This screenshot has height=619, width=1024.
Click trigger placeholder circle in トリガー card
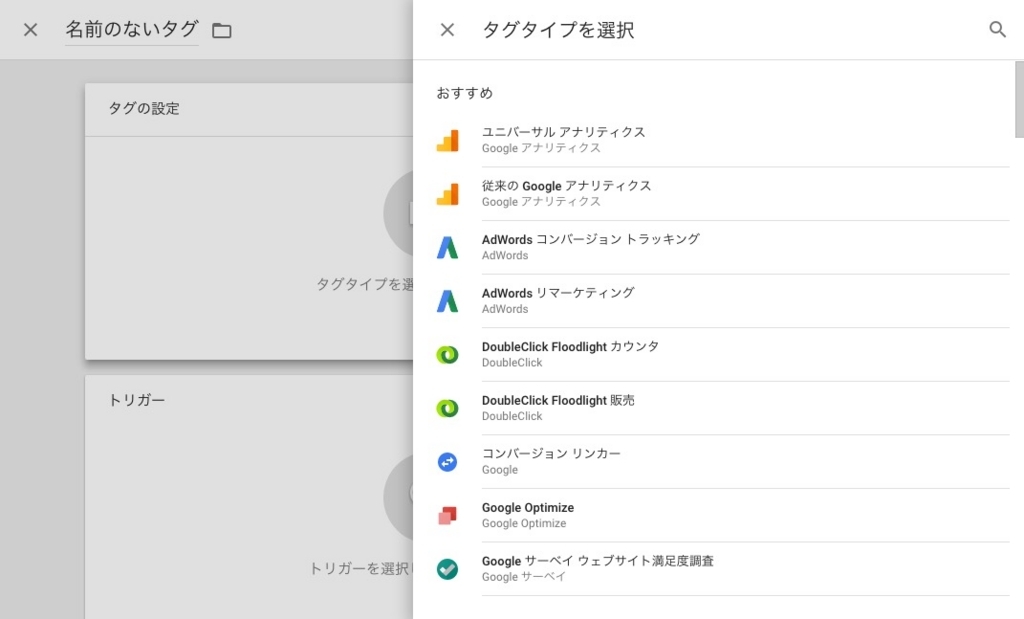(398, 498)
